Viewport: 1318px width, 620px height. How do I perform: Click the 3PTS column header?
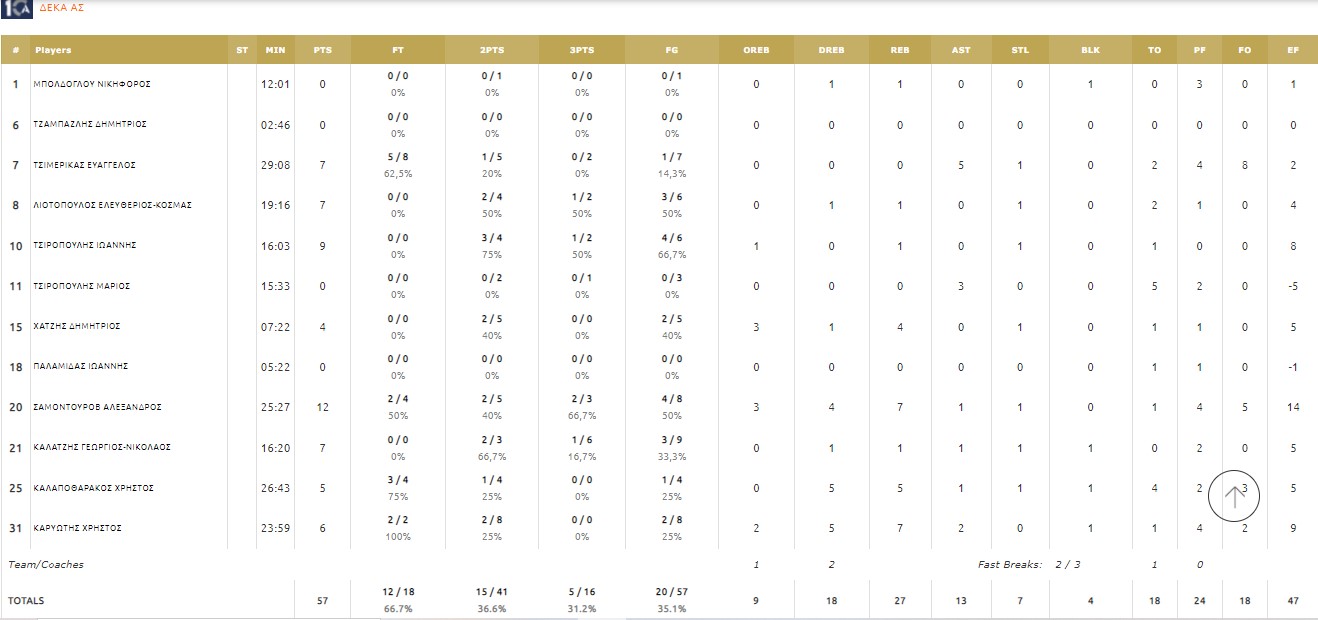582,50
